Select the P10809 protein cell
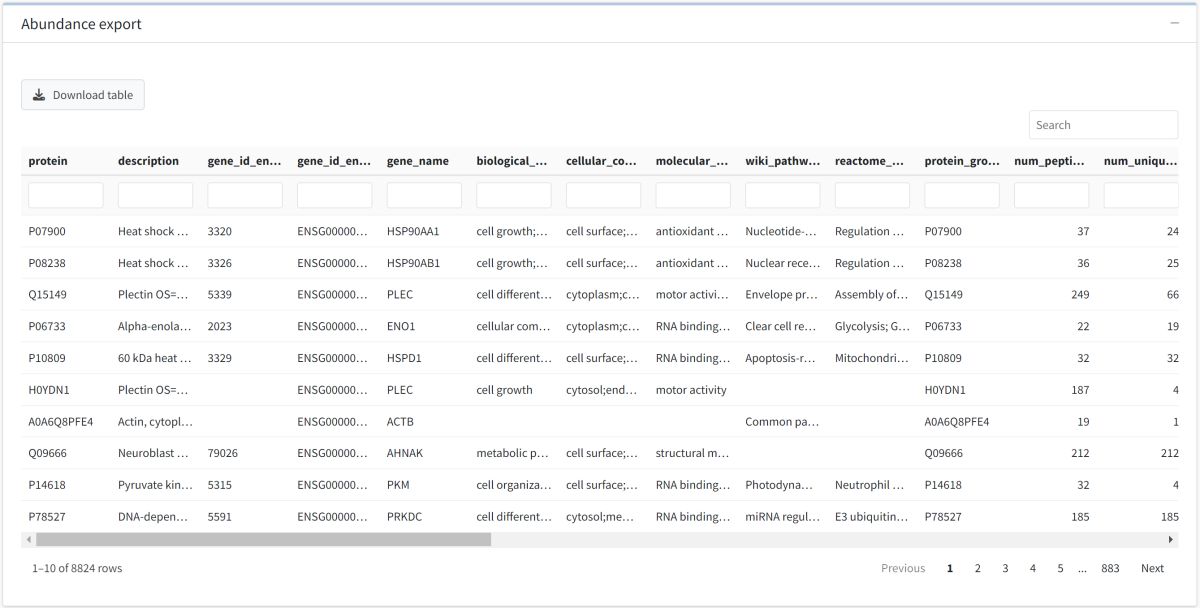1200x608 pixels. 45,358
